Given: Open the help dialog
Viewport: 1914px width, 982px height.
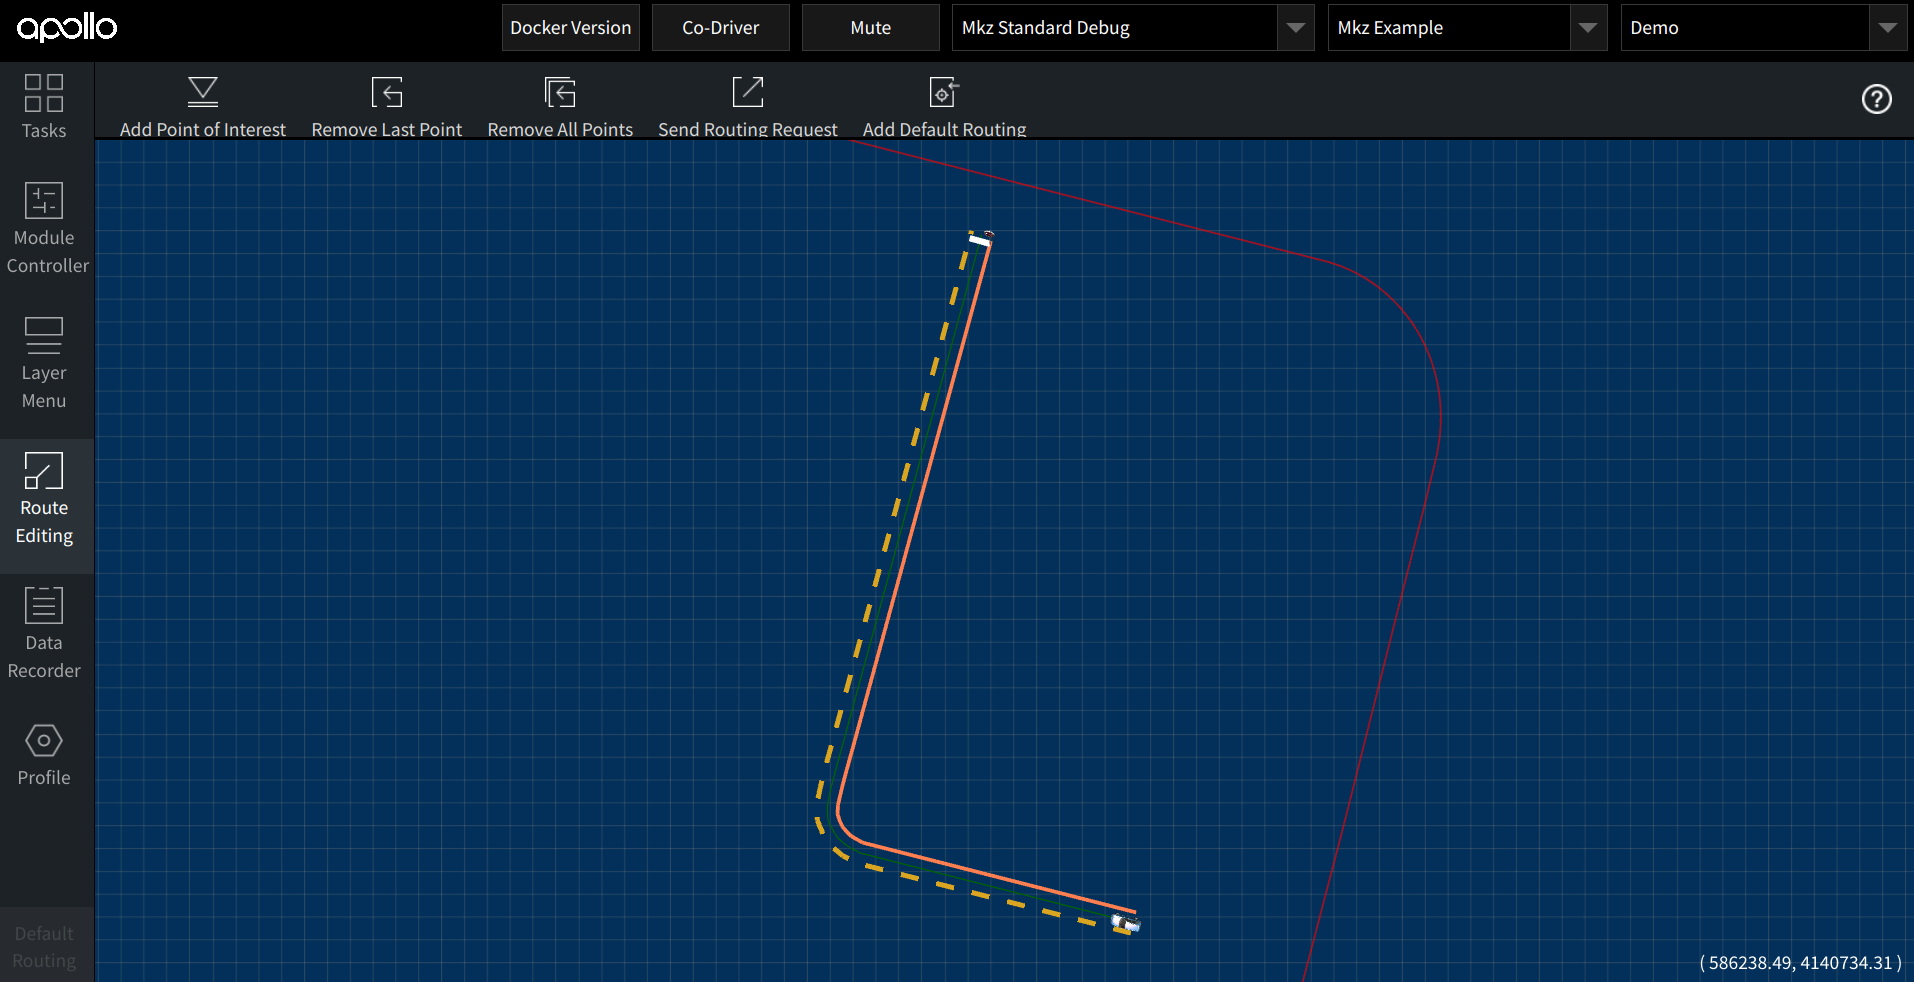Looking at the screenshot, I should click(x=1877, y=99).
